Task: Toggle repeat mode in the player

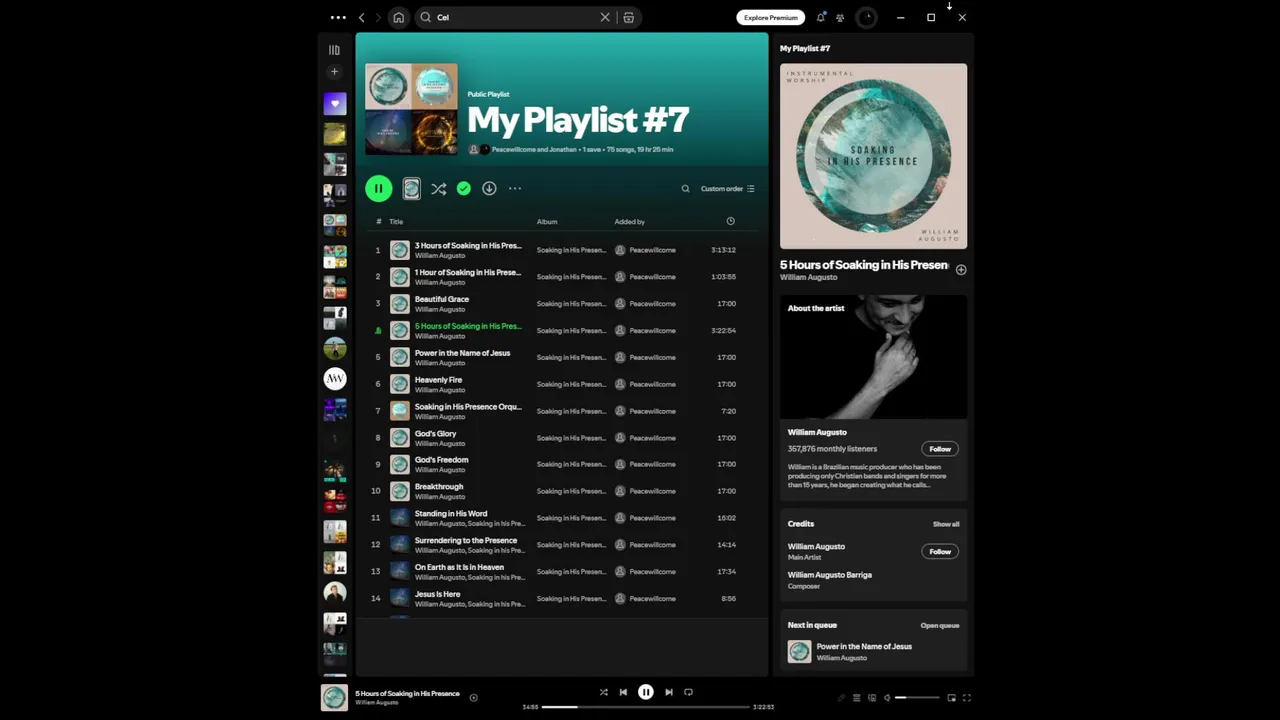Action: click(x=688, y=692)
